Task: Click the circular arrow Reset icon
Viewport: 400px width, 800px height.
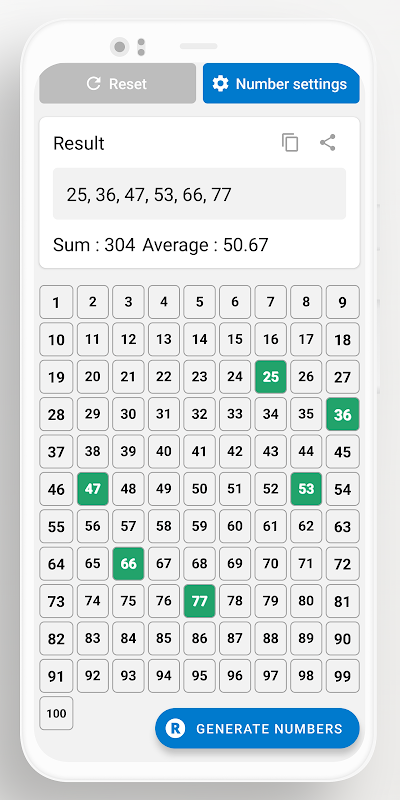Action: [x=93, y=83]
